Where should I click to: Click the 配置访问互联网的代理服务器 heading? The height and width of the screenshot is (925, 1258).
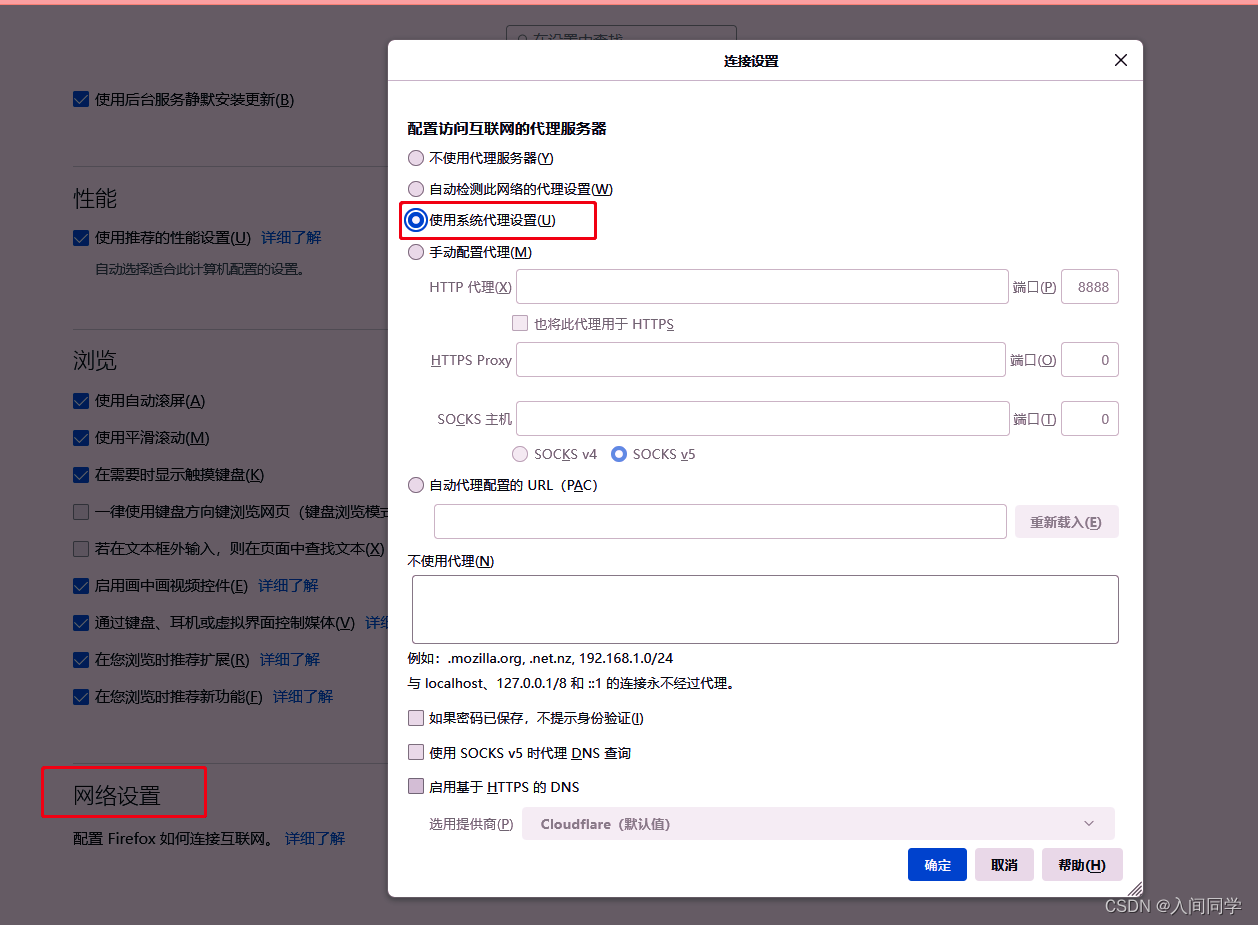507,129
